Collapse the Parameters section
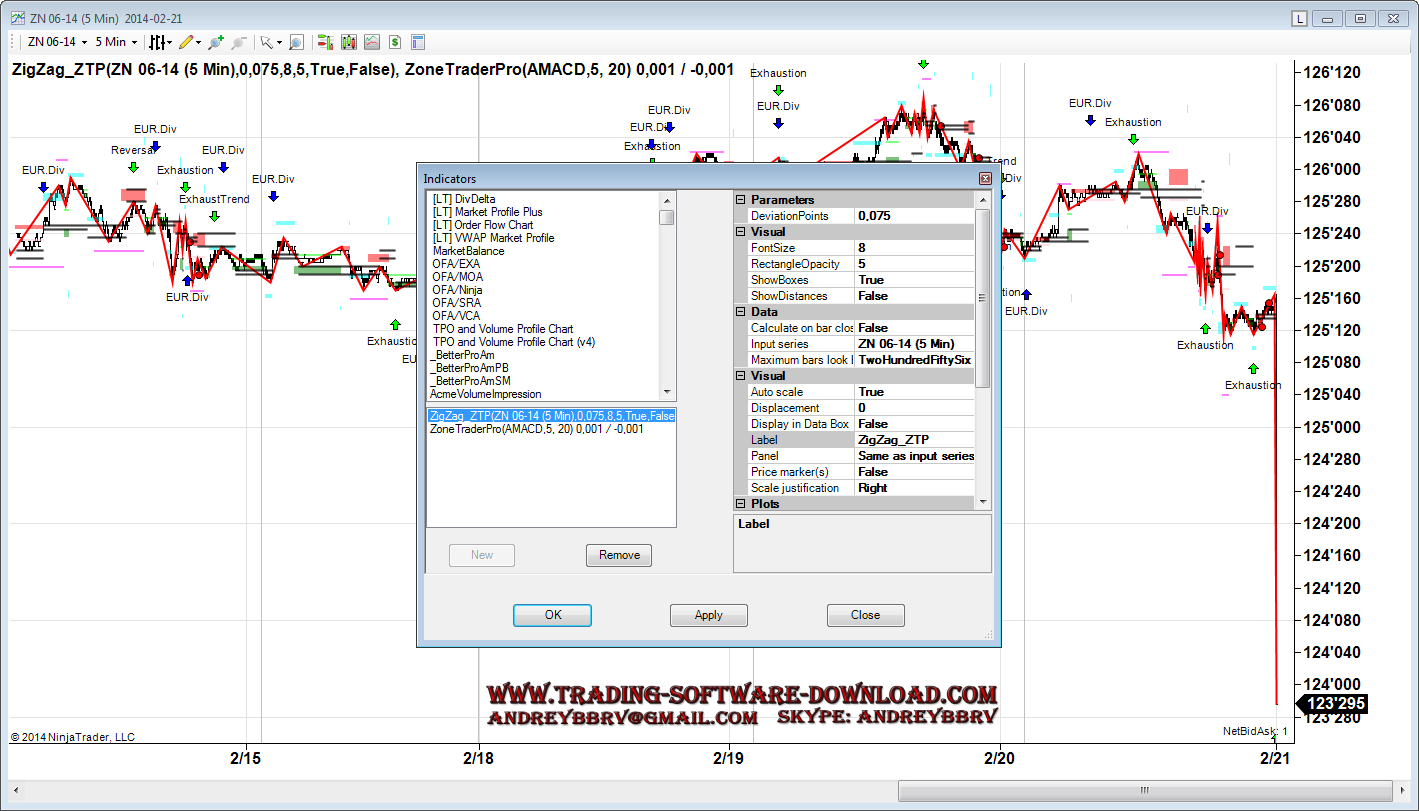The height and width of the screenshot is (811, 1419). click(741, 200)
